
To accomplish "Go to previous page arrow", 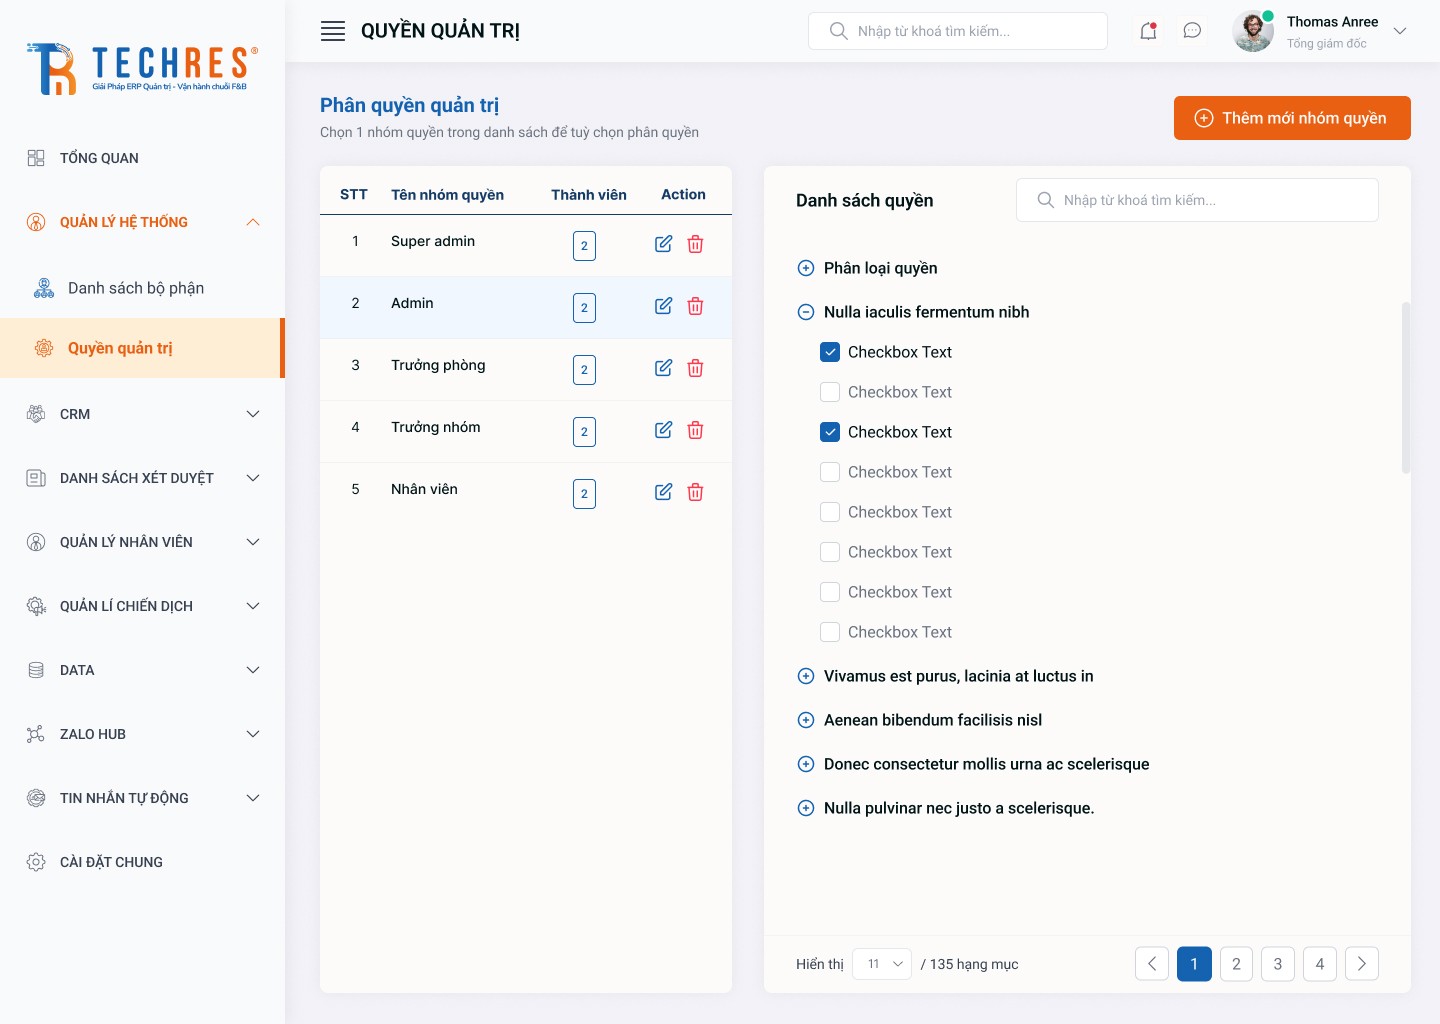I will click(1152, 964).
